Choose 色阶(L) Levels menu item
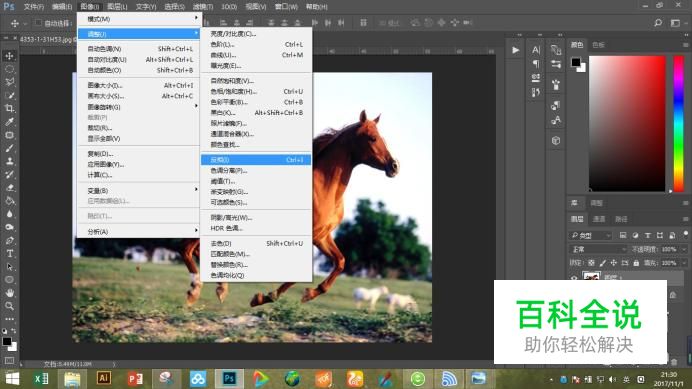Viewport: 692px width, 389px height. tap(256, 45)
